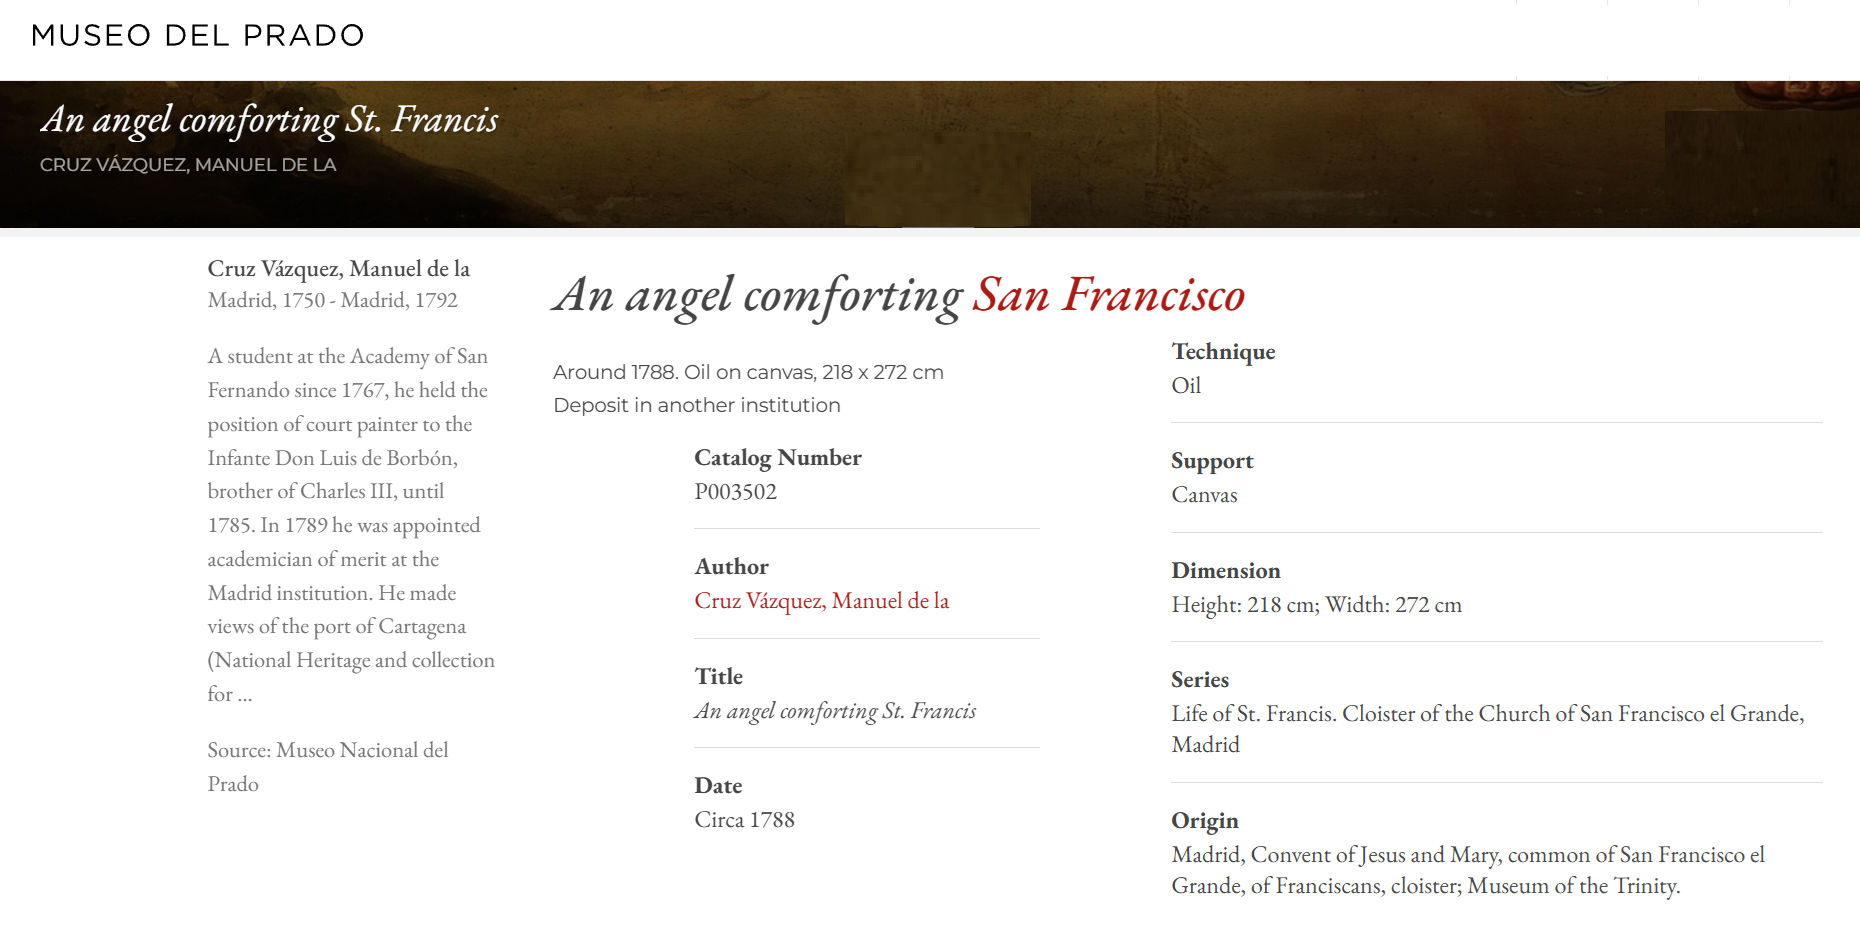Image resolution: width=1860 pixels, height=941 pixels.
Task: Click "Deposit in another institution" text
Action: pos(696,405)
